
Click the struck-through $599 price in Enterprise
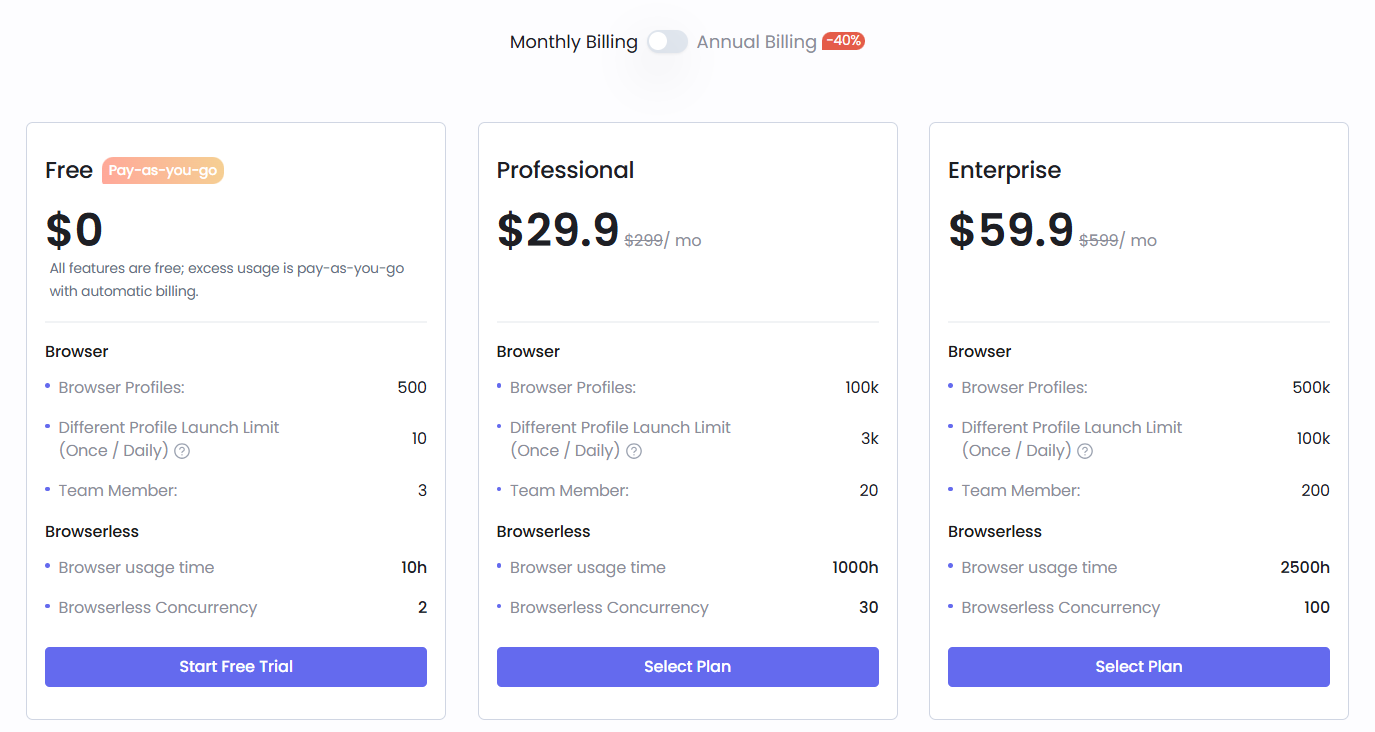(1099, 240)
